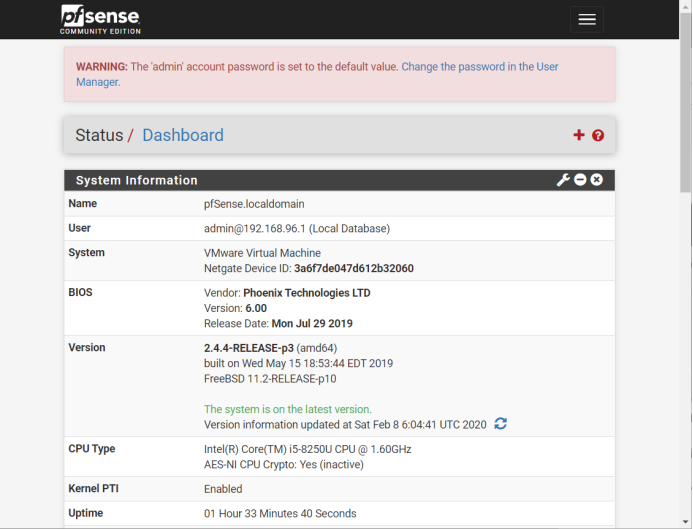
Task: Open Dashboard help question-mark icon
Action: click(x=598, y=136)
